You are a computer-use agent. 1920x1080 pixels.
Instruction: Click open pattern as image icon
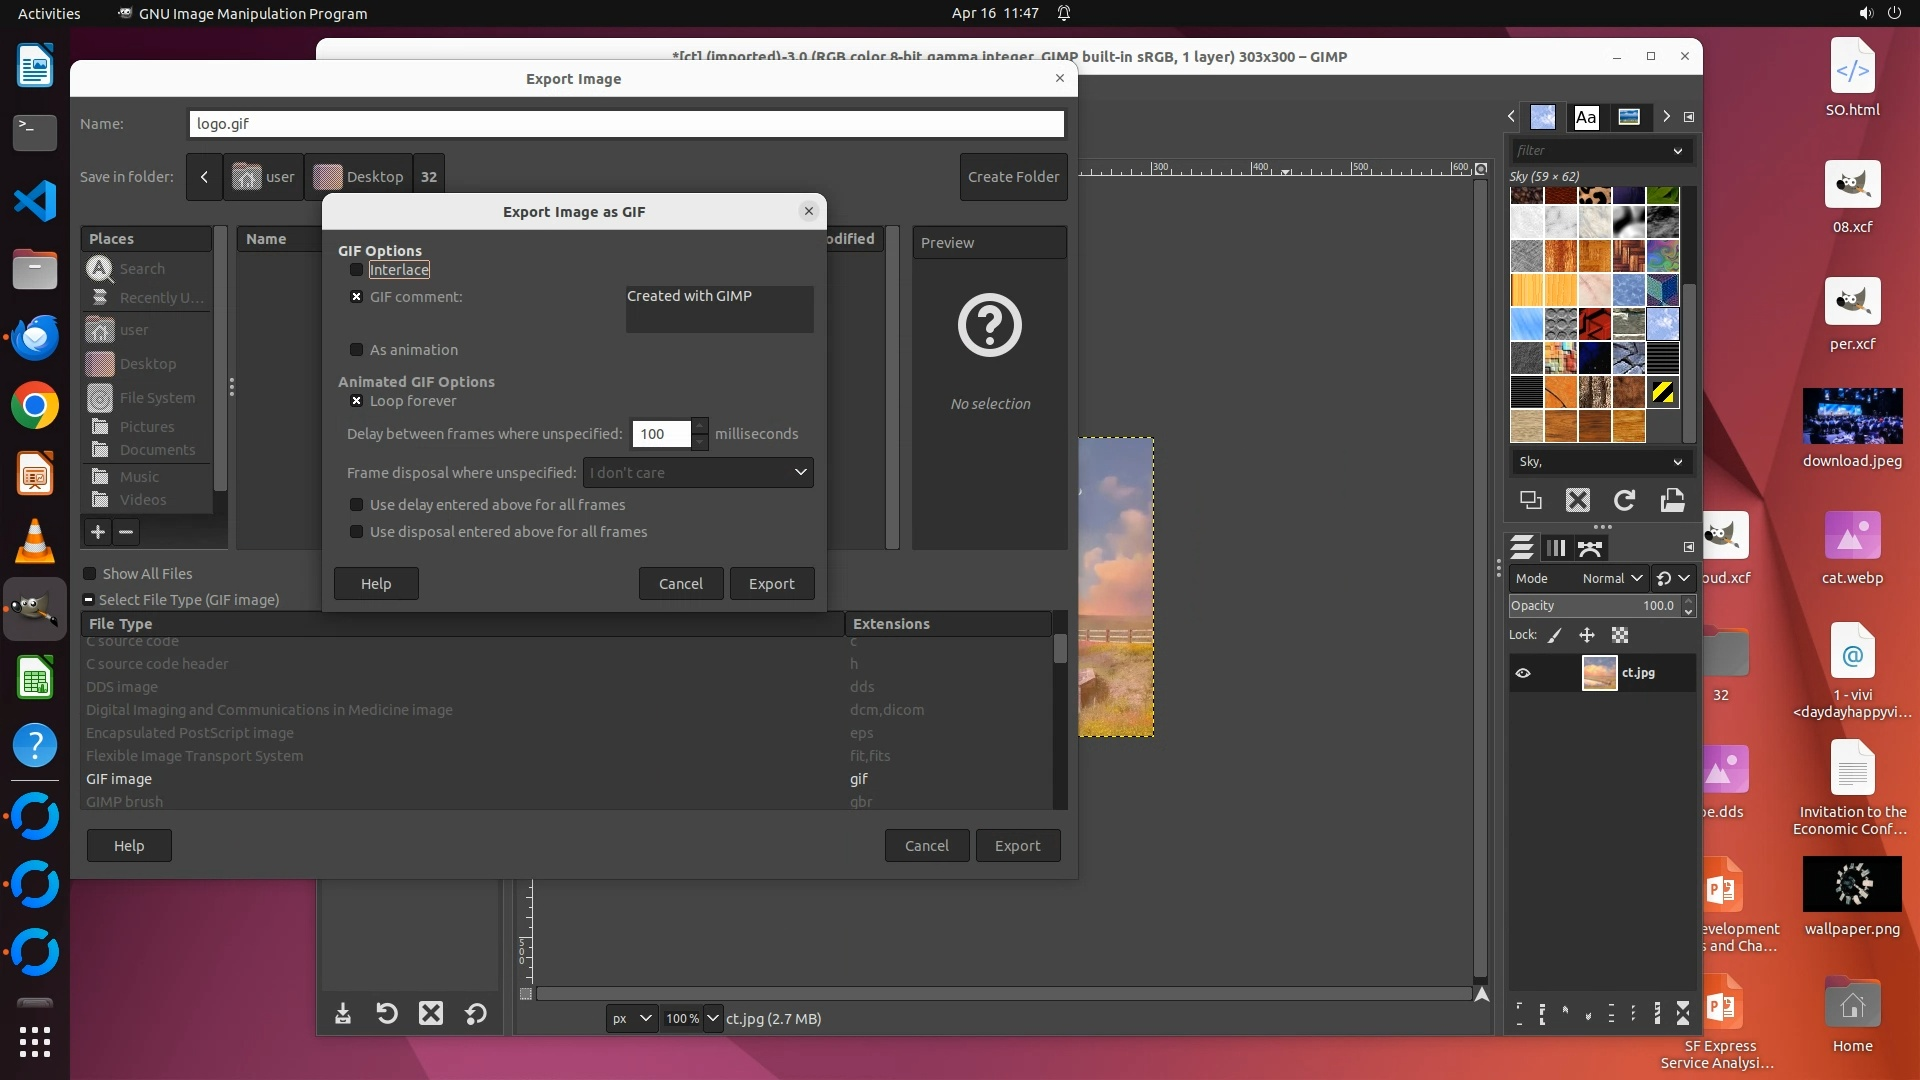point(1672,500)
